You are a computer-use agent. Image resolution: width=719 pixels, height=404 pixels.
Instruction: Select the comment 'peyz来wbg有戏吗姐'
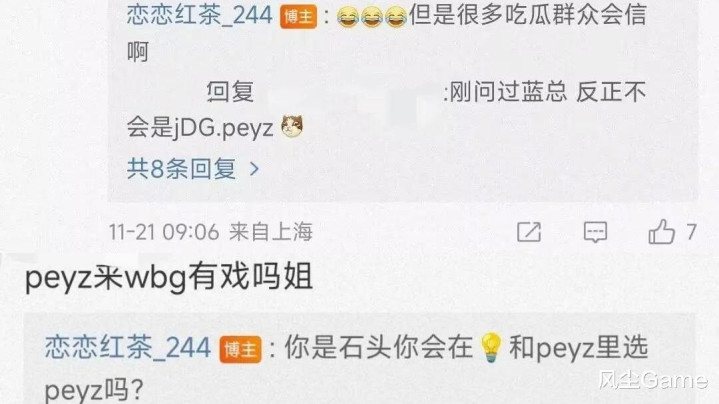(x=169, y=277)
